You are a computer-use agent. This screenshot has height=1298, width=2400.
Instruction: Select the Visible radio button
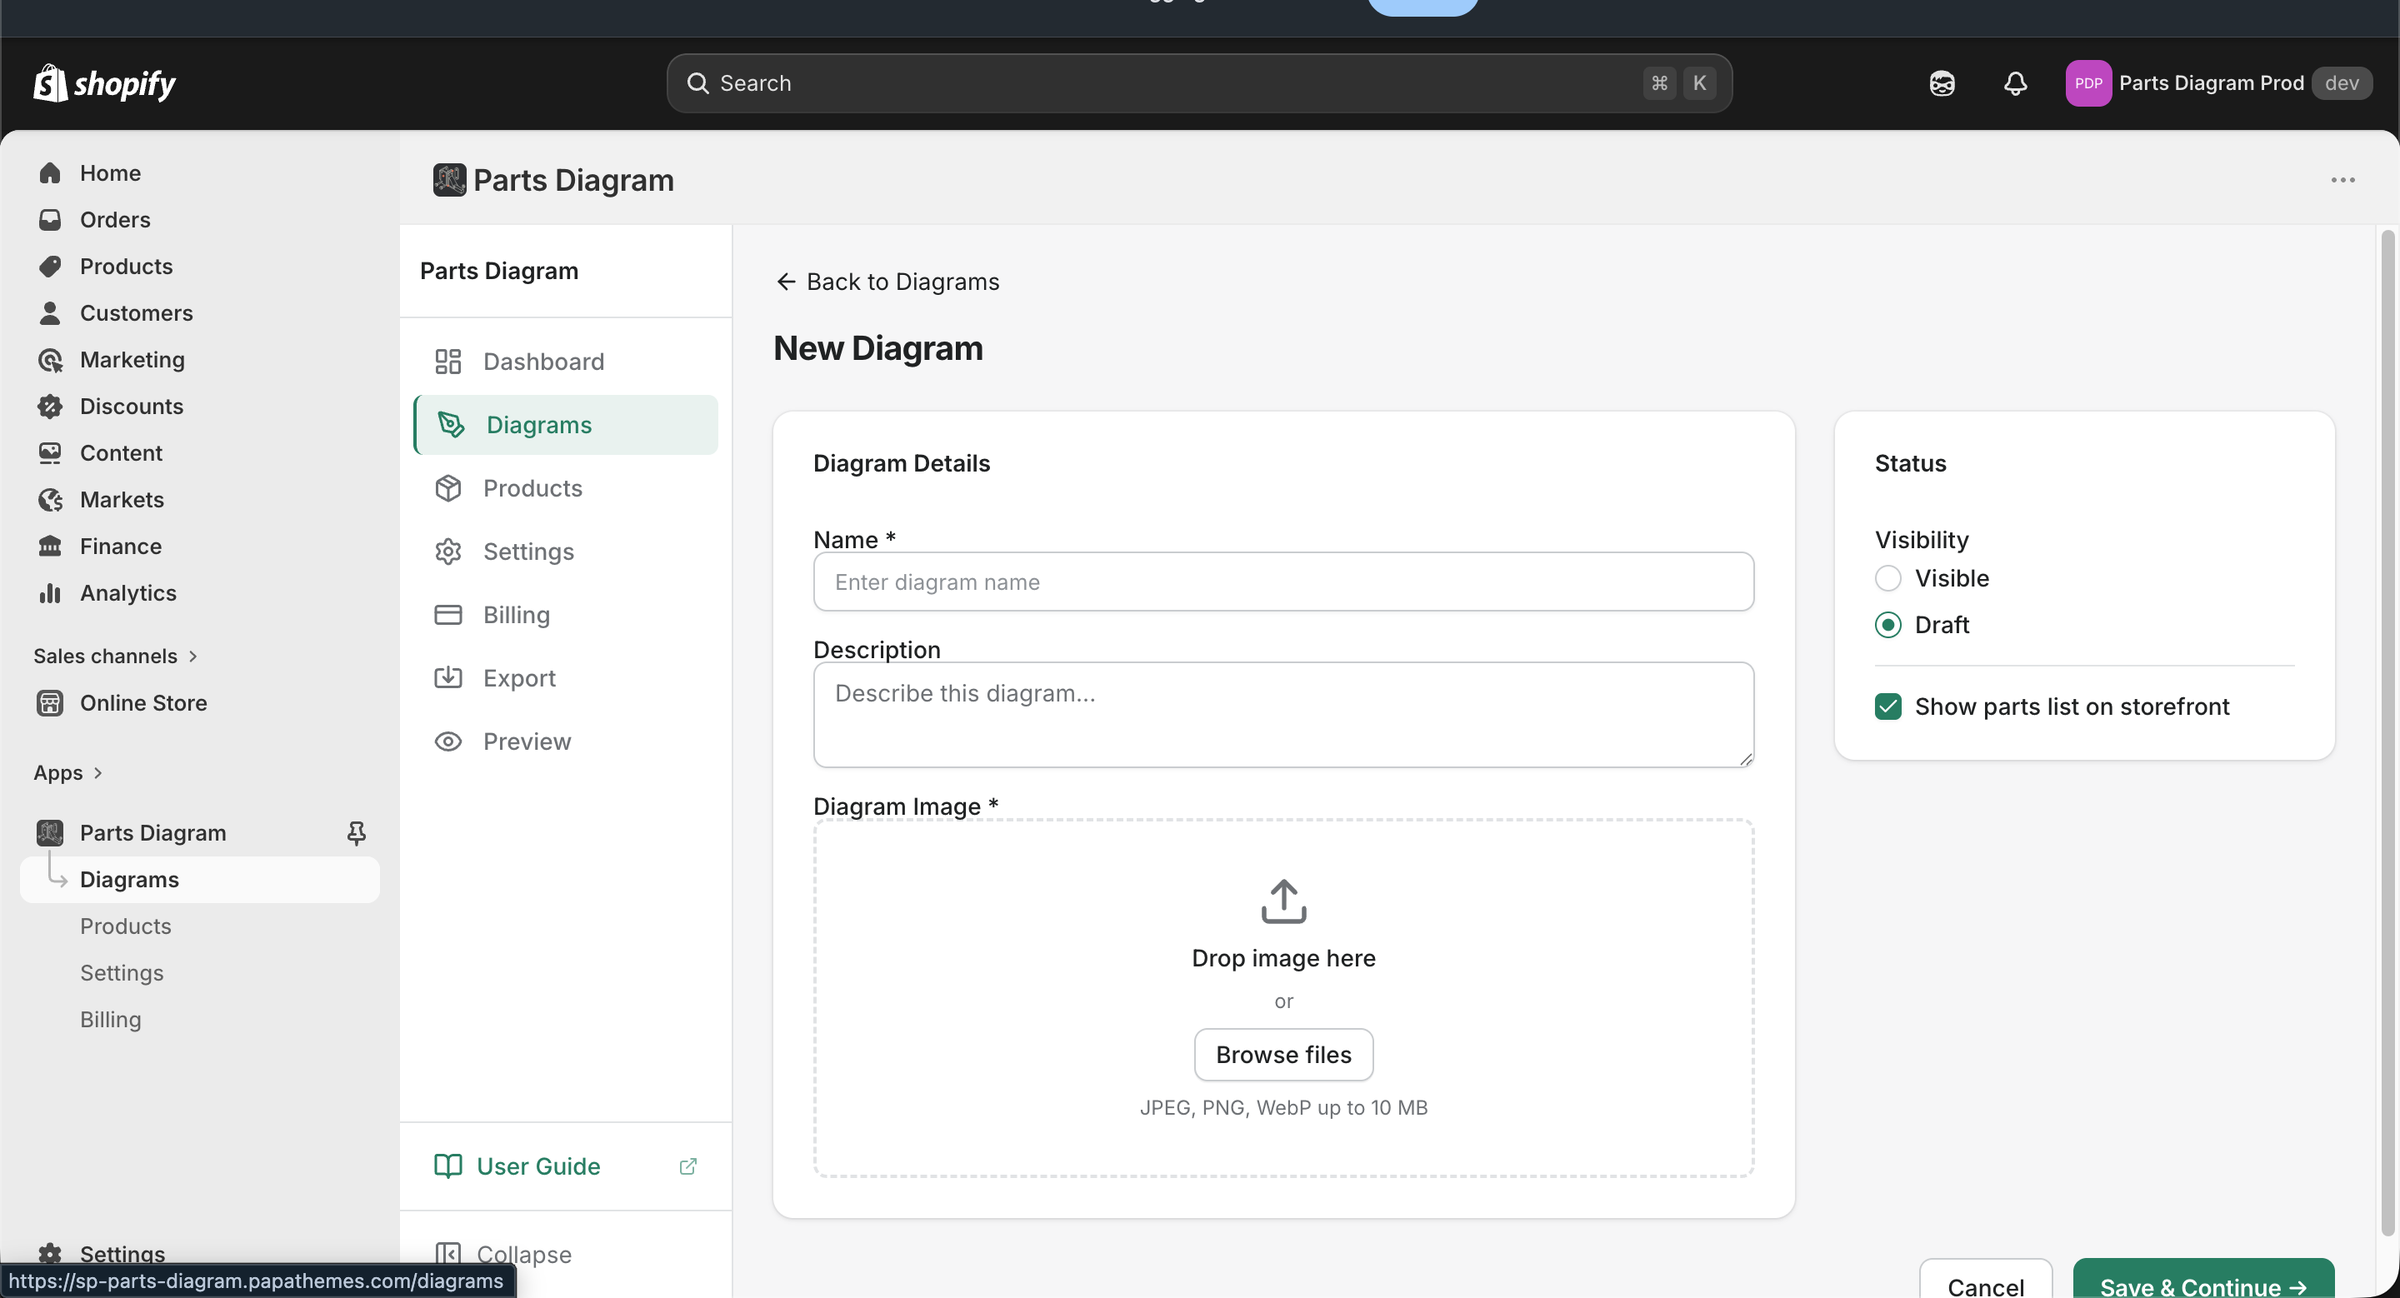click(1888, 578)
